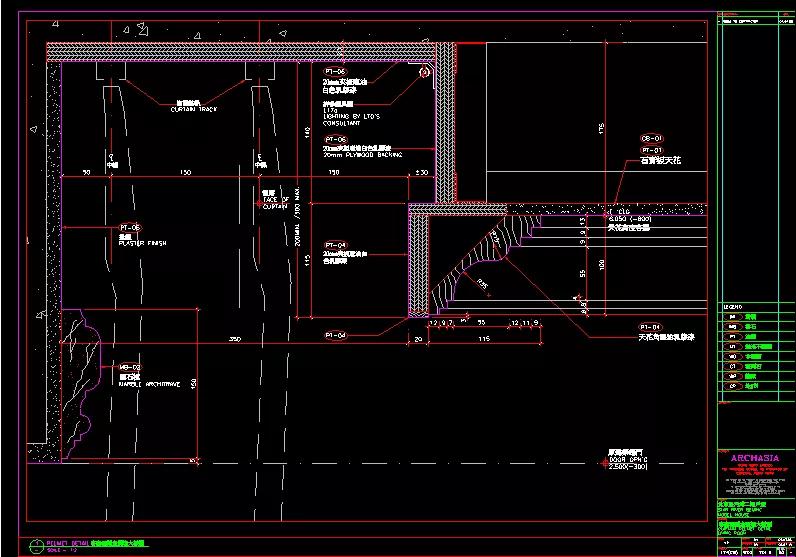Select the MARBLE ARCHITRAVE annotation
796x557 pixels.
pos(149,385)
